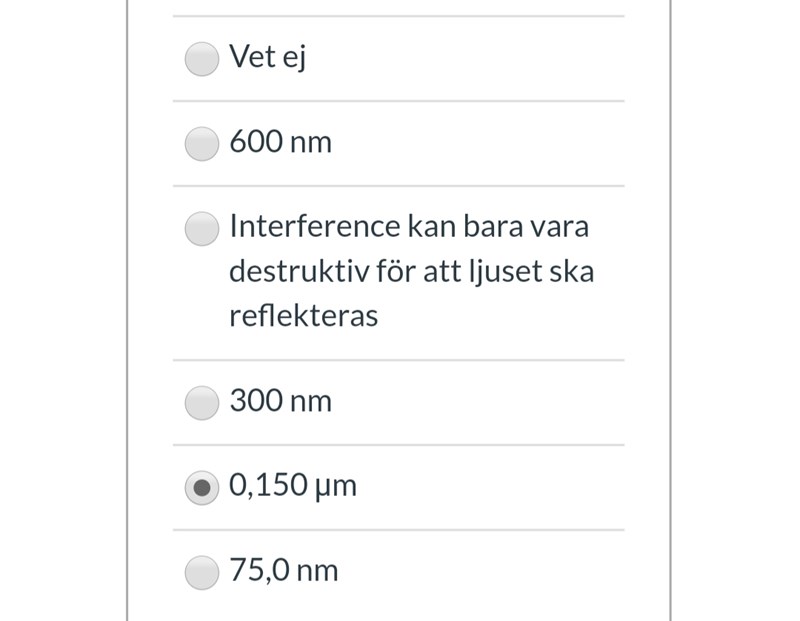800x621 pixels.
Task: Click the "0,150 µm" answer text
Action: (x=292, y=486)
